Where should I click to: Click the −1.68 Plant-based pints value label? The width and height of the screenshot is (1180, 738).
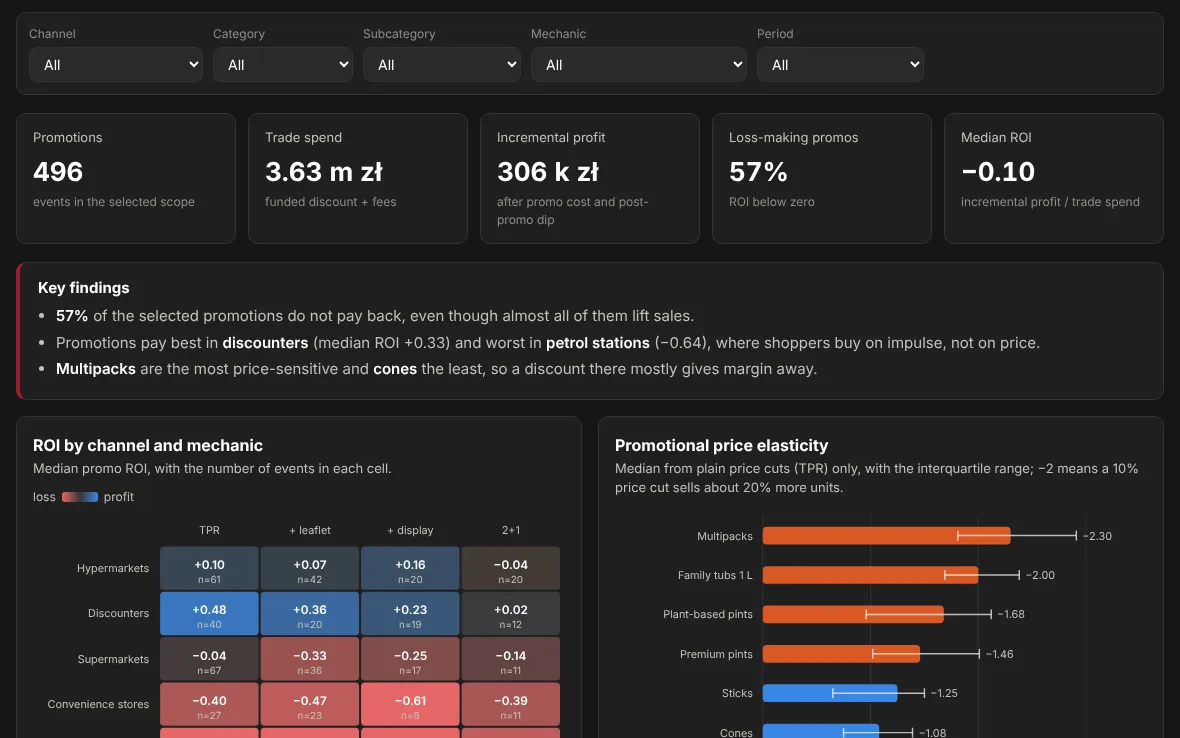(x=1011, y=614)
